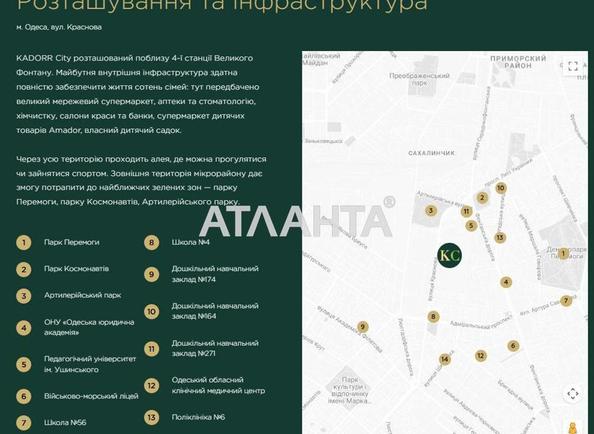
Task: Select map marker 6 on the map
Action: [513, 345]
